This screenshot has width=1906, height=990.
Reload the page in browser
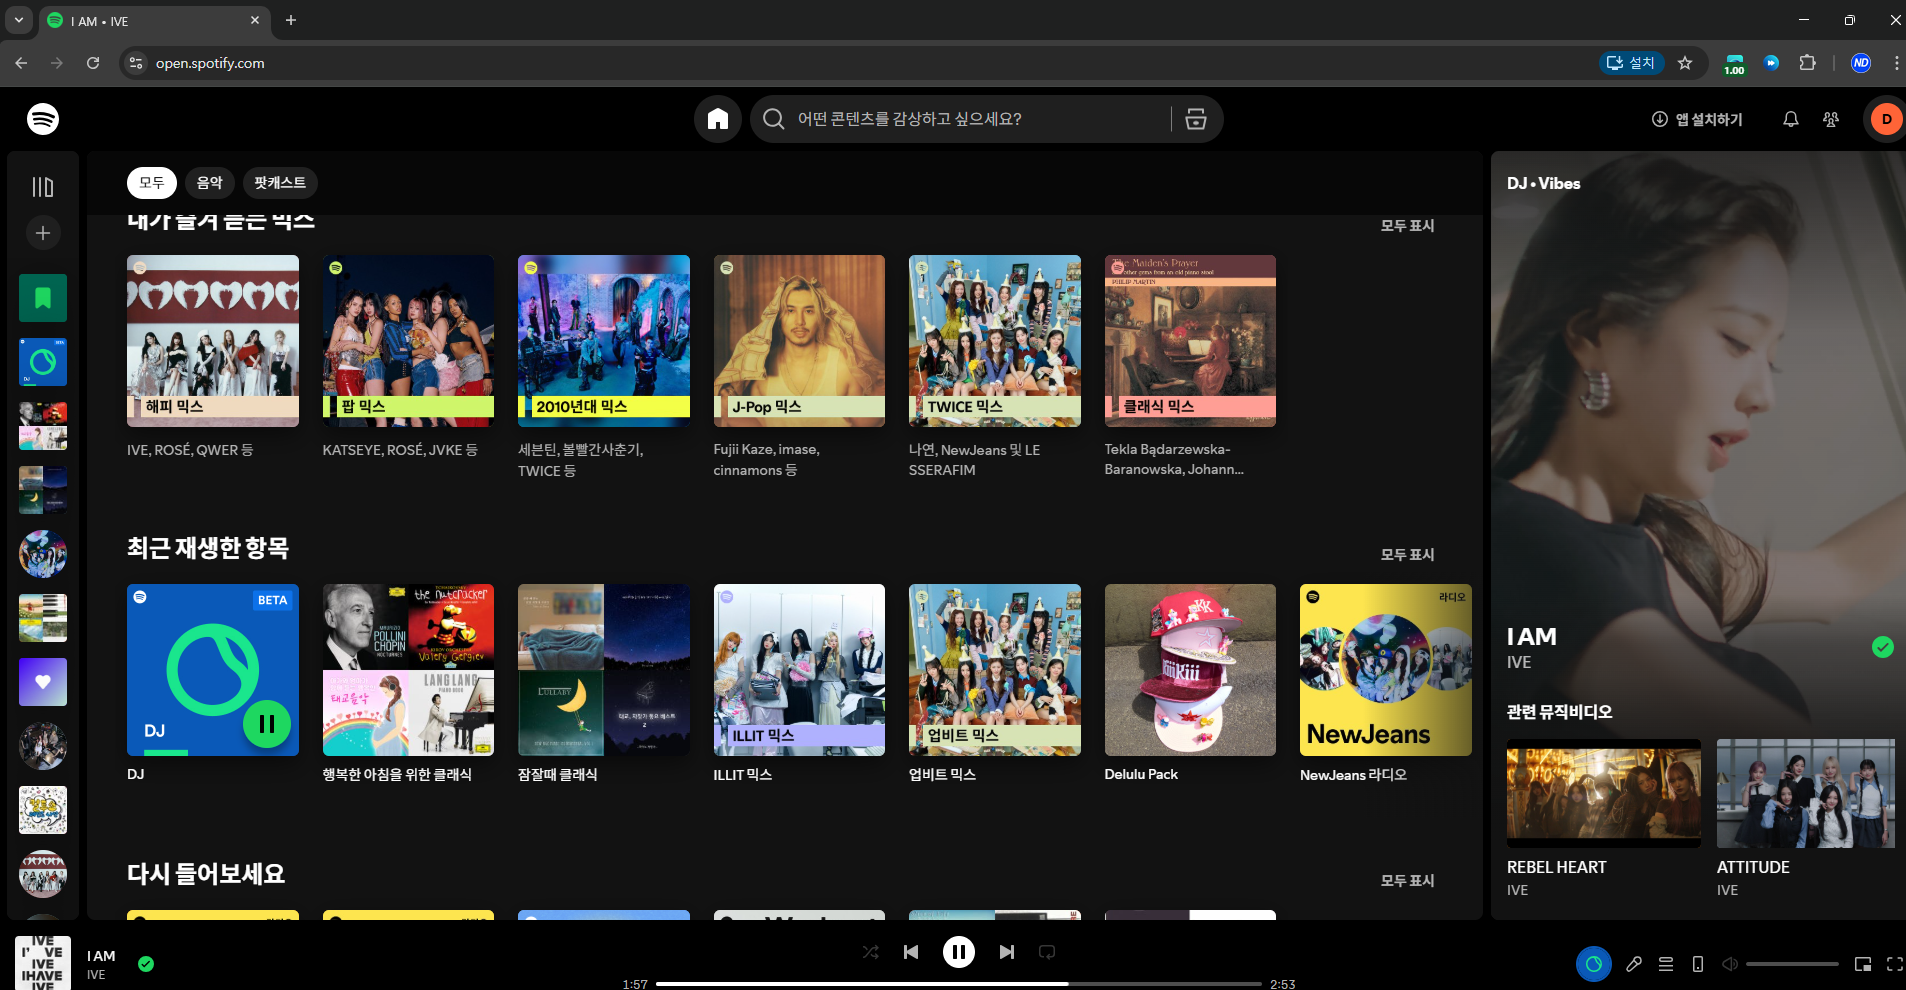[93, 63]
